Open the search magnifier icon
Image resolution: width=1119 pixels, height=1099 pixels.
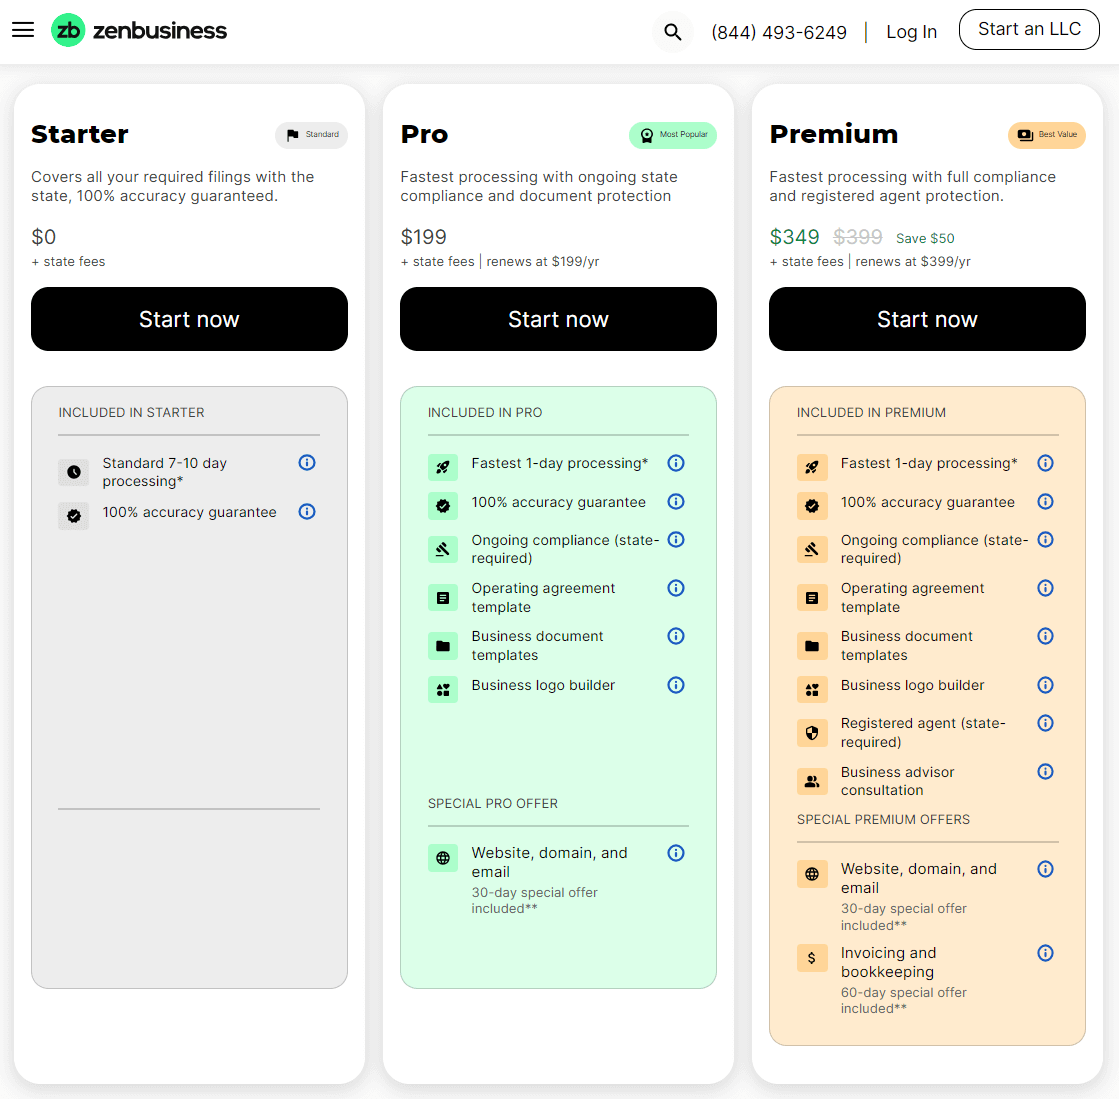(x=672, y=32)
